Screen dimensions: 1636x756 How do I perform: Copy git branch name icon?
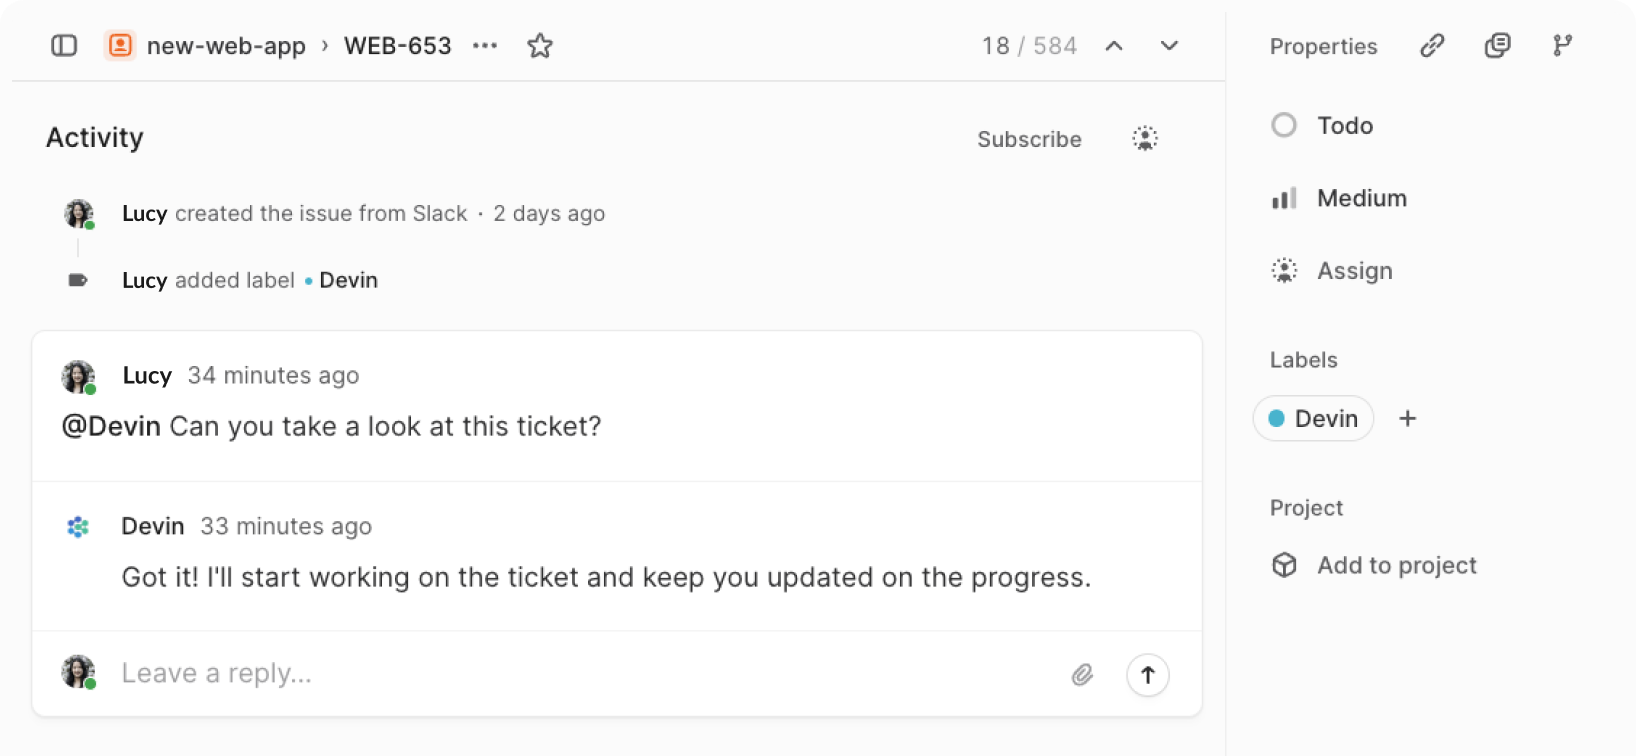pos(1562,46)
